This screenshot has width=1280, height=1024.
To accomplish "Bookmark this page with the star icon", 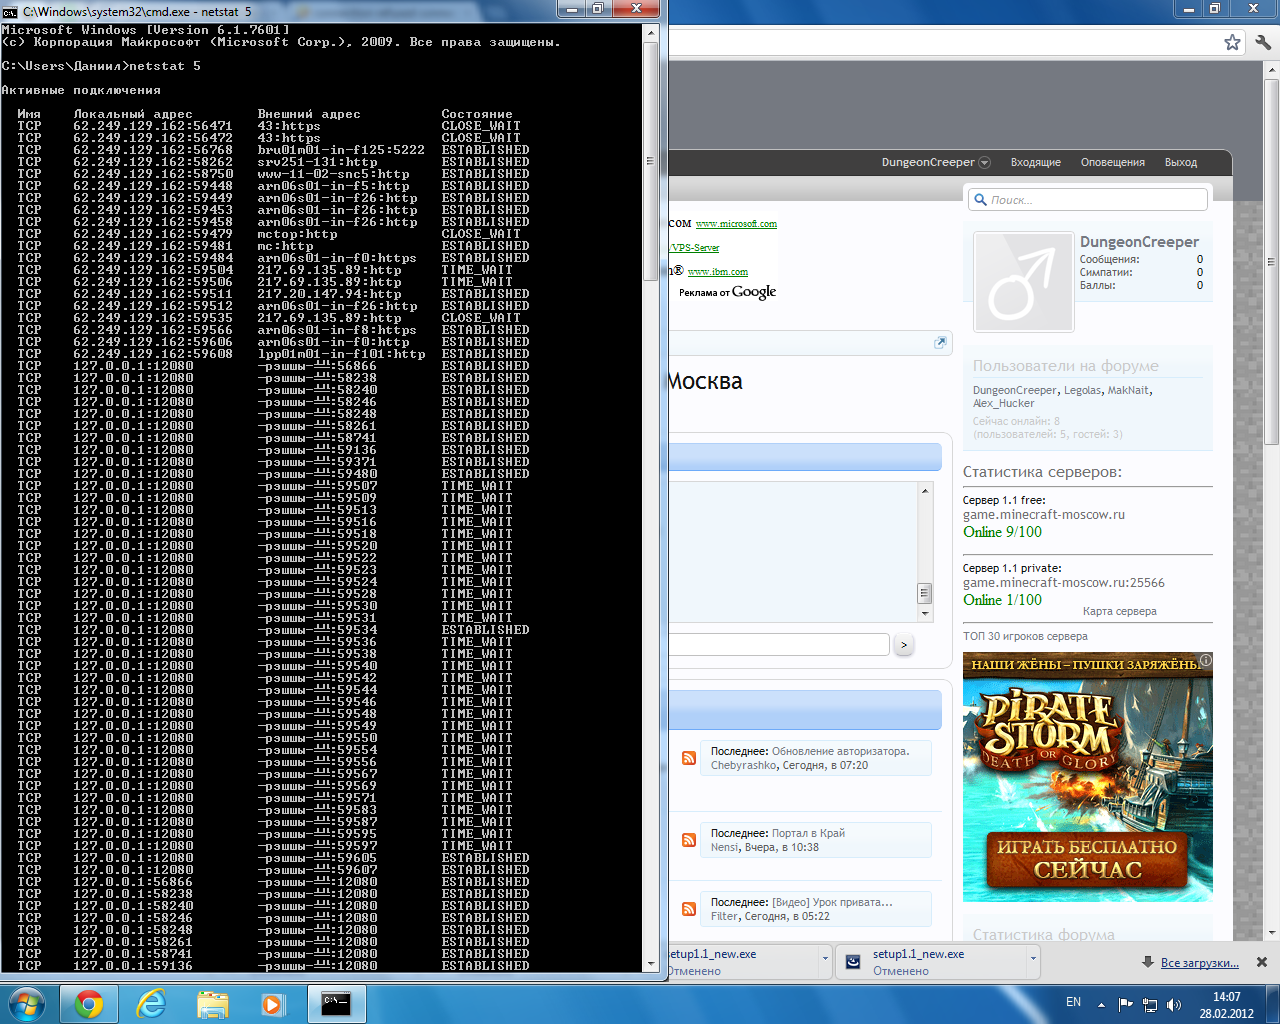I will coord(1232,42).
